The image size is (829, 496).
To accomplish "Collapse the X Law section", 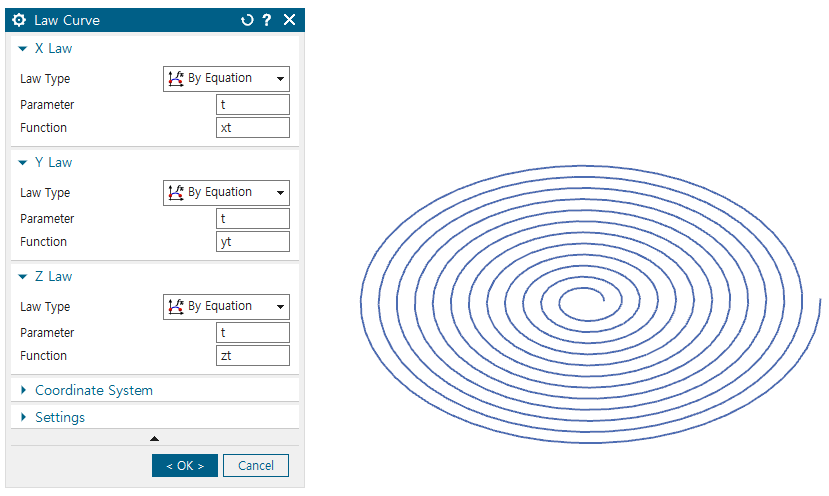I will click(x=23, y=48).
